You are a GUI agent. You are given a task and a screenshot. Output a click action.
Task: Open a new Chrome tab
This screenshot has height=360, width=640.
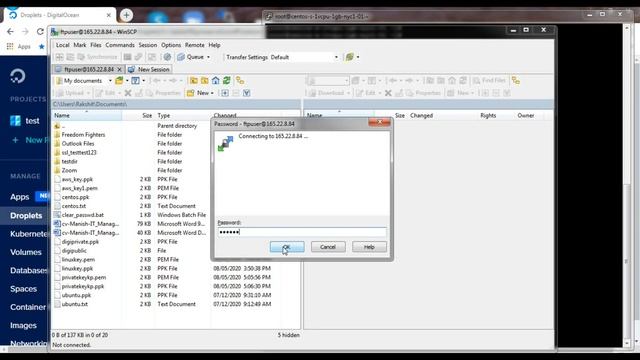[x=126, y=15]
